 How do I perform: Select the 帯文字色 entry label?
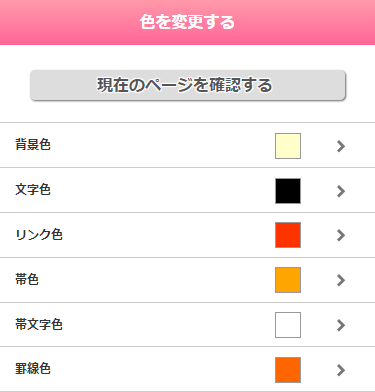(39, 324)
